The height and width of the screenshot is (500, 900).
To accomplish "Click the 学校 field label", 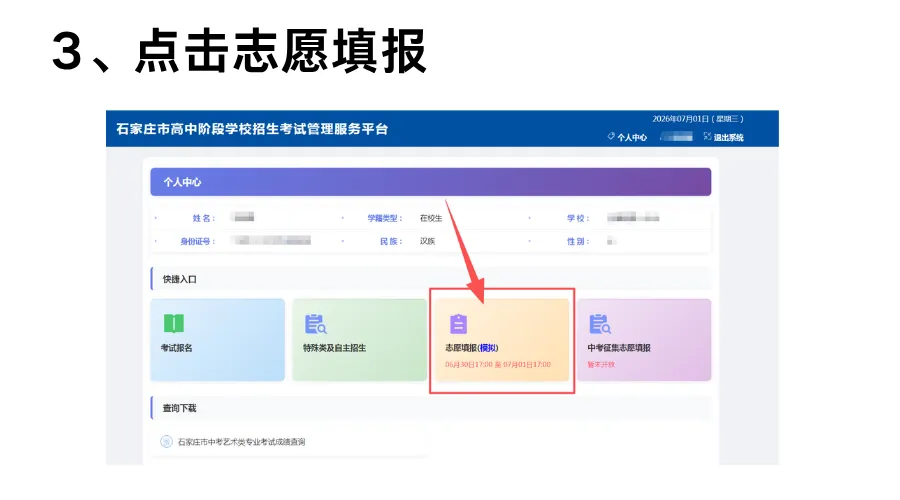I will [578, 218].
